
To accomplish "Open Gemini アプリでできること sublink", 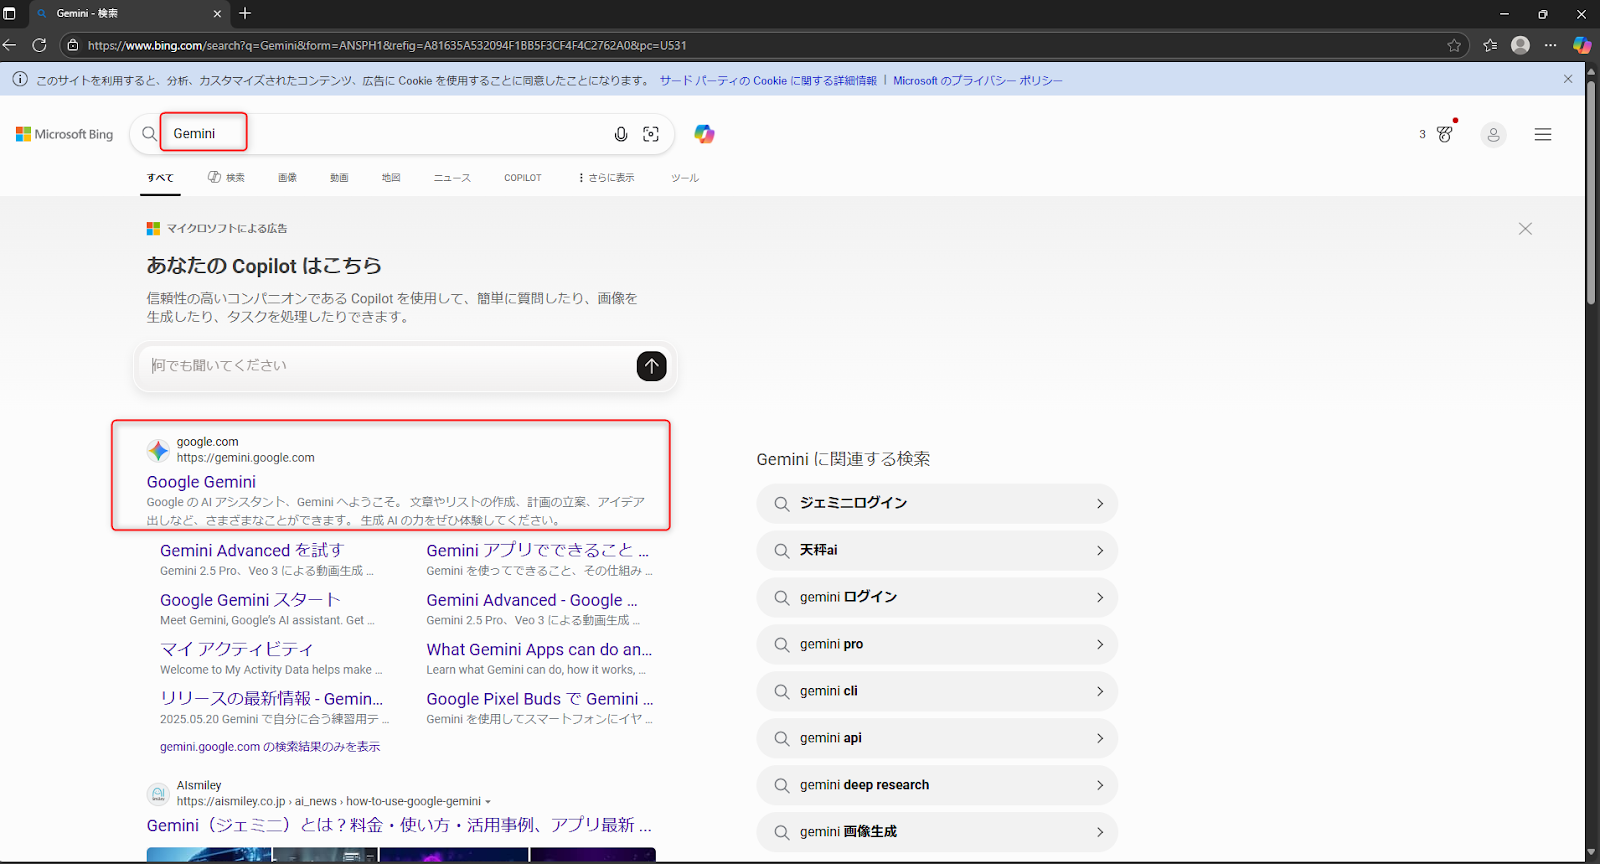I will (x=538, y=550).
